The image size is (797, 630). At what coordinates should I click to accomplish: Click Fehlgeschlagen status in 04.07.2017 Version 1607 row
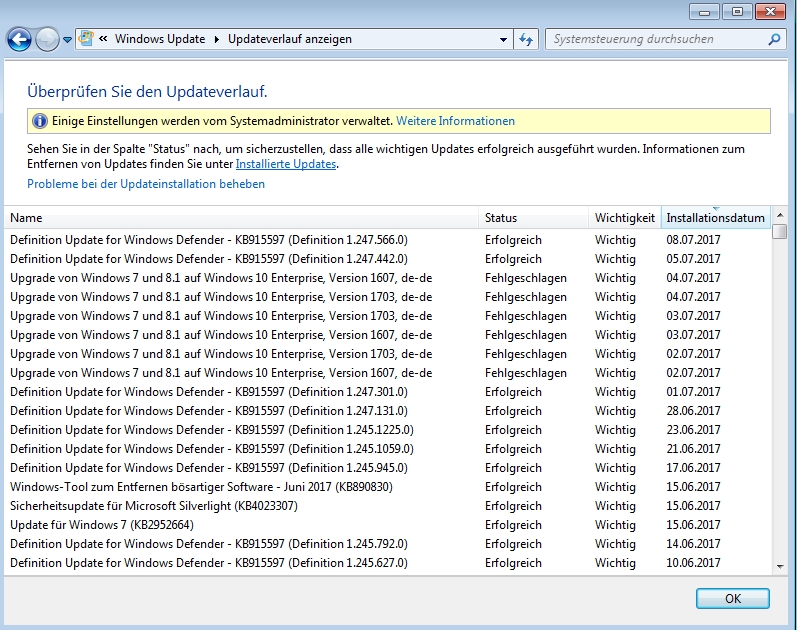pos(526,278)
